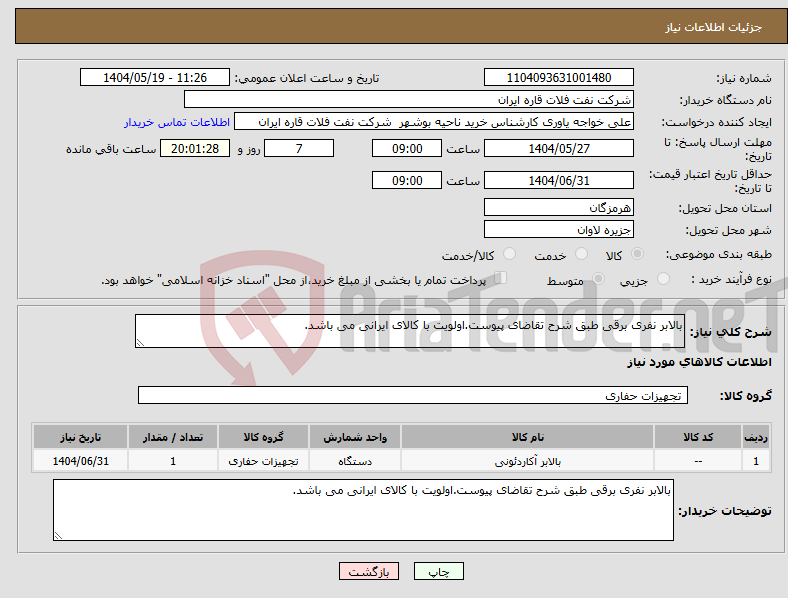Click the price validity time 09:00 field
The width and height of the screenshot is (788, 598).
coord(407,180)
